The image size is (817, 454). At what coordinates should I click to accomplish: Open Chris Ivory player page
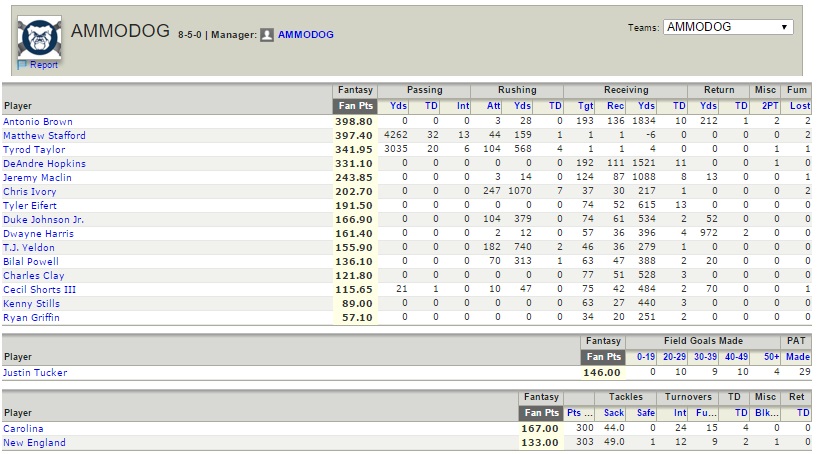pyautogui.click(x=30, y=192)
